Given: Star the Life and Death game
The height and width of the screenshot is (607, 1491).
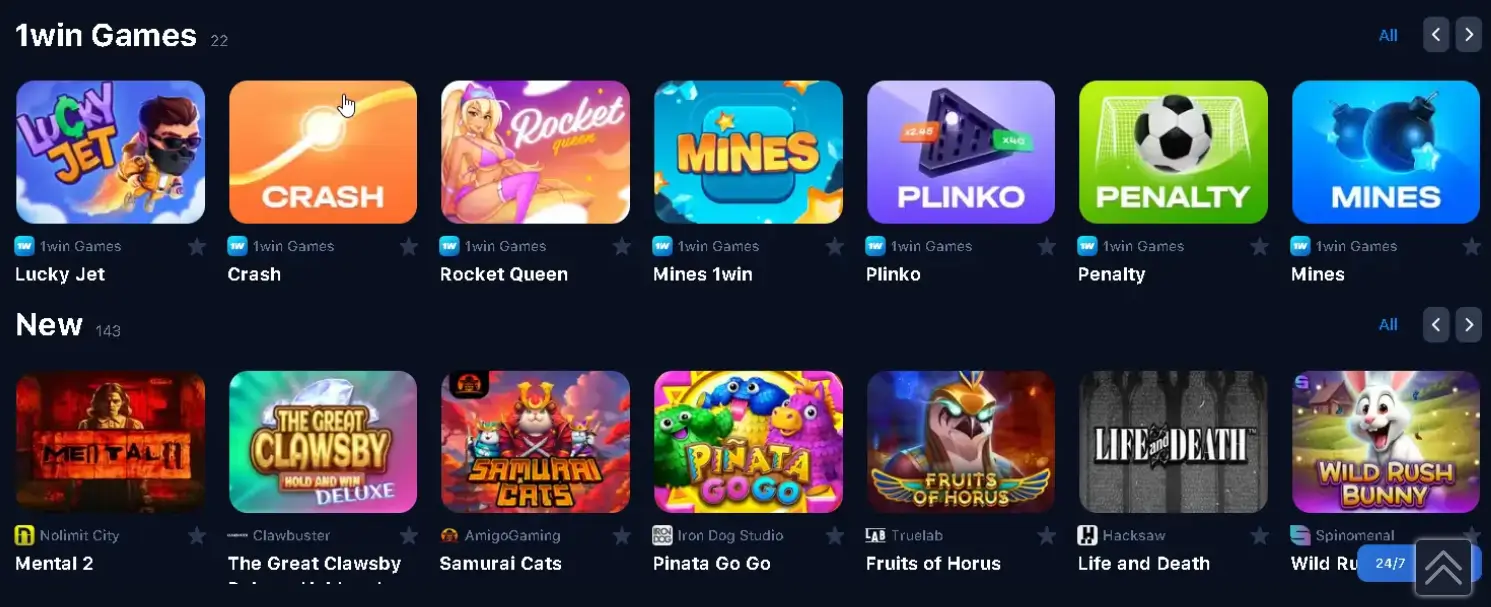Looking at the screenshot, I should 1260,535.
